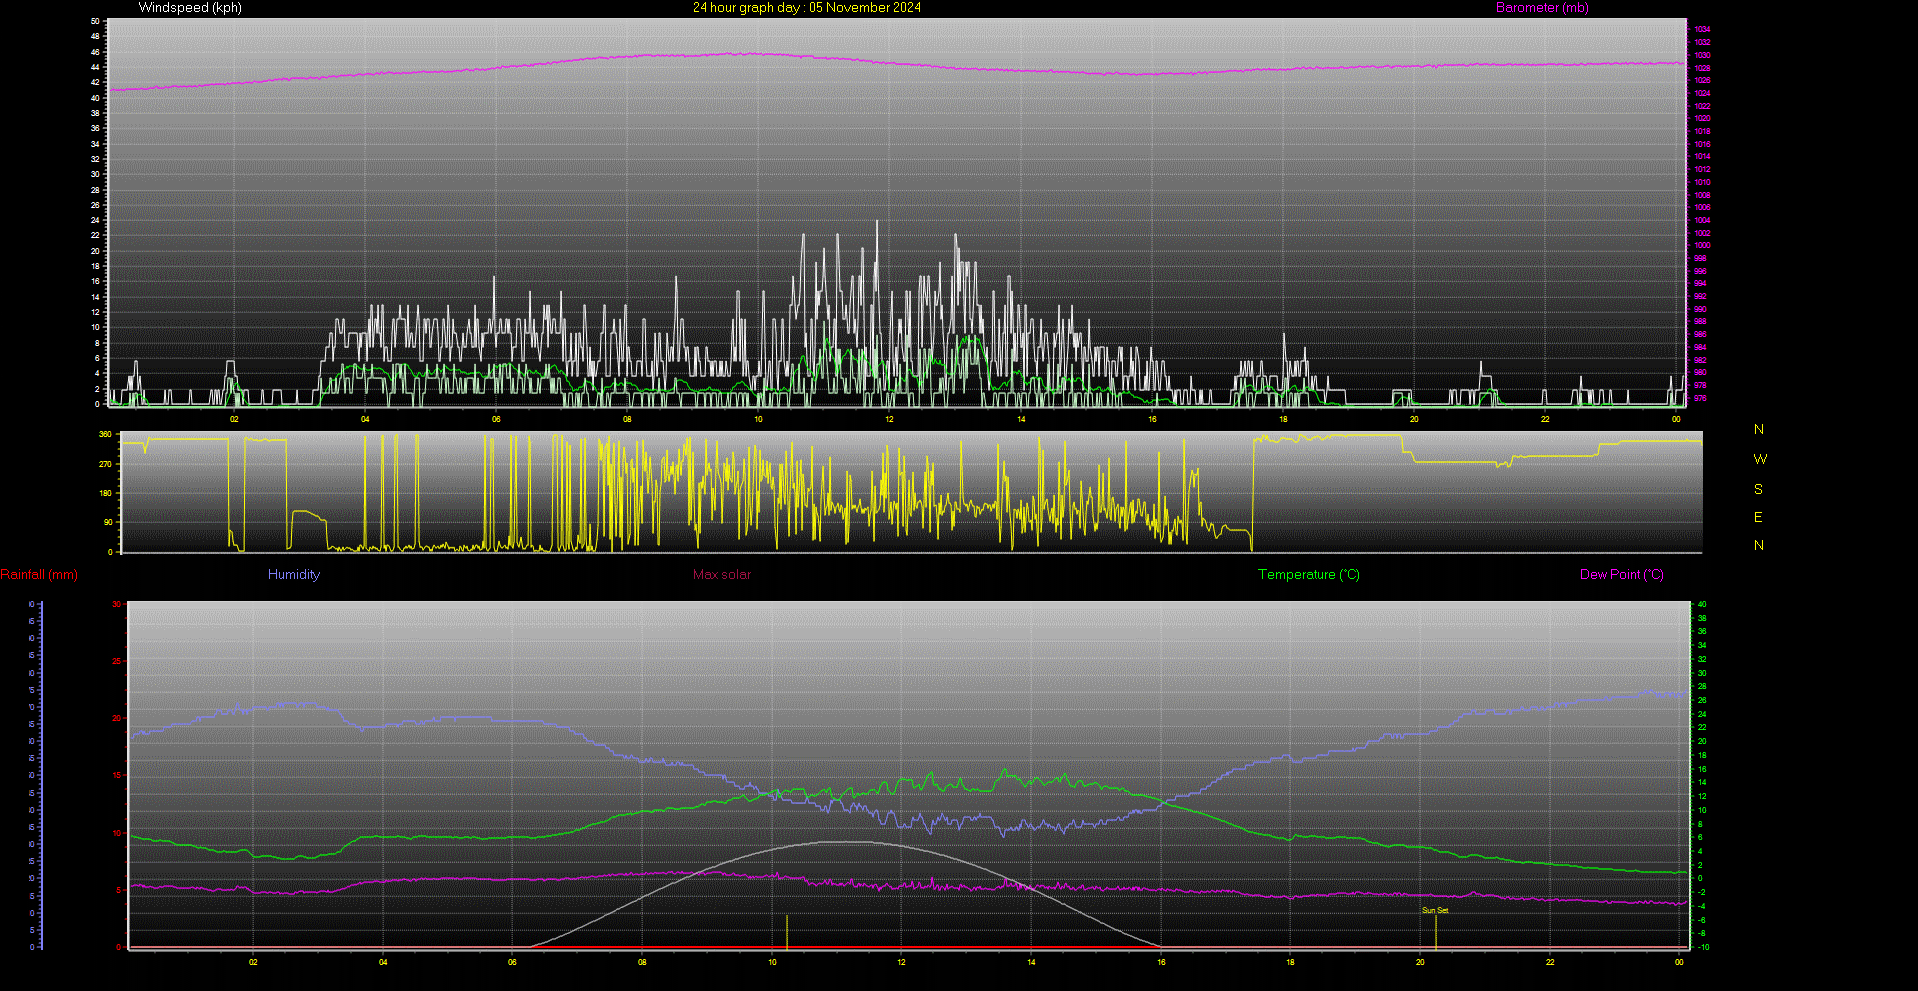The image size is (1918, 991).
Task: Click the magenta "Dew Point (°C)" label
Action: coord(1622,575)
